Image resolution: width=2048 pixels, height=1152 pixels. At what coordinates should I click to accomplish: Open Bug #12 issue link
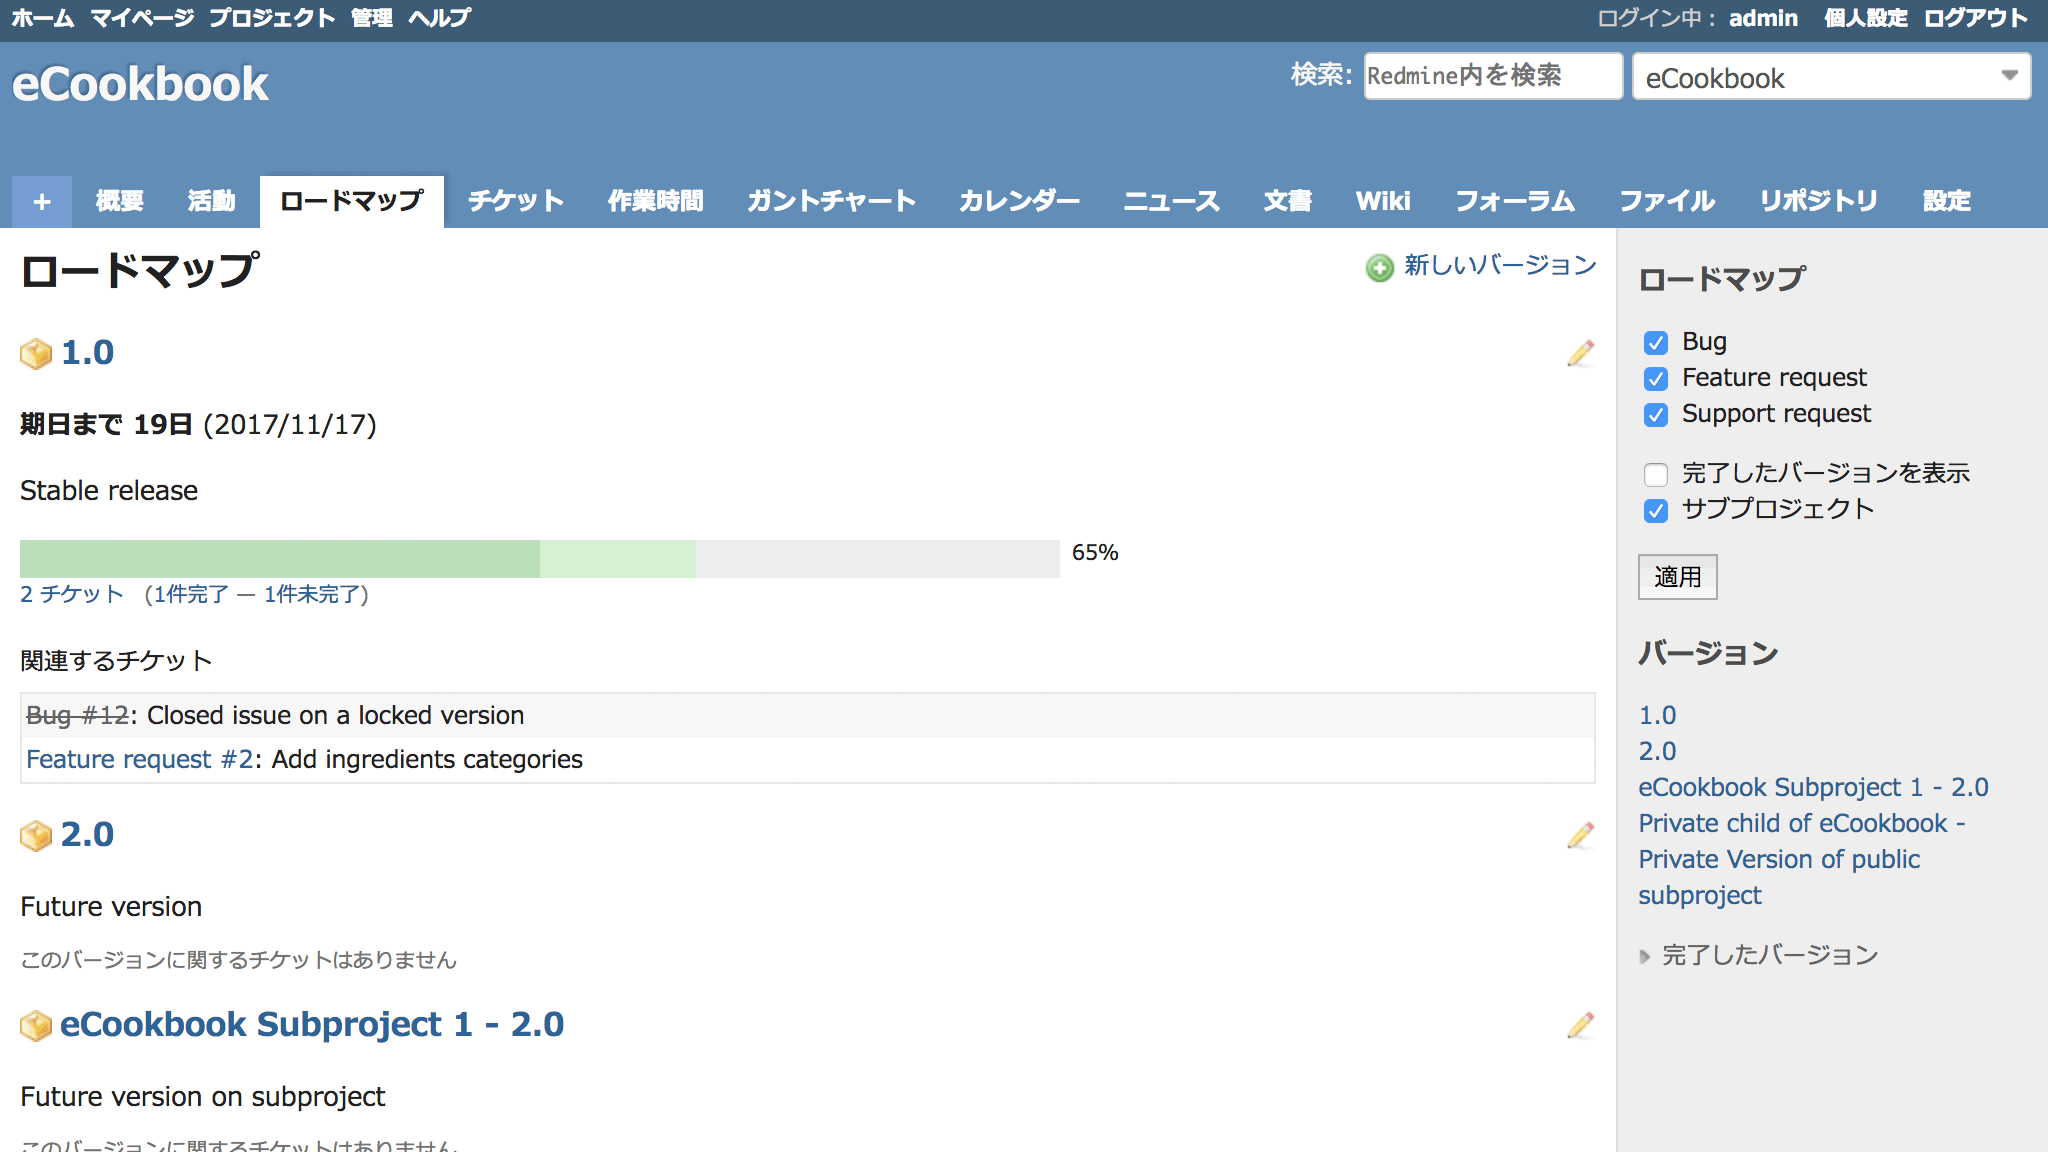click(x=77, y=715)
